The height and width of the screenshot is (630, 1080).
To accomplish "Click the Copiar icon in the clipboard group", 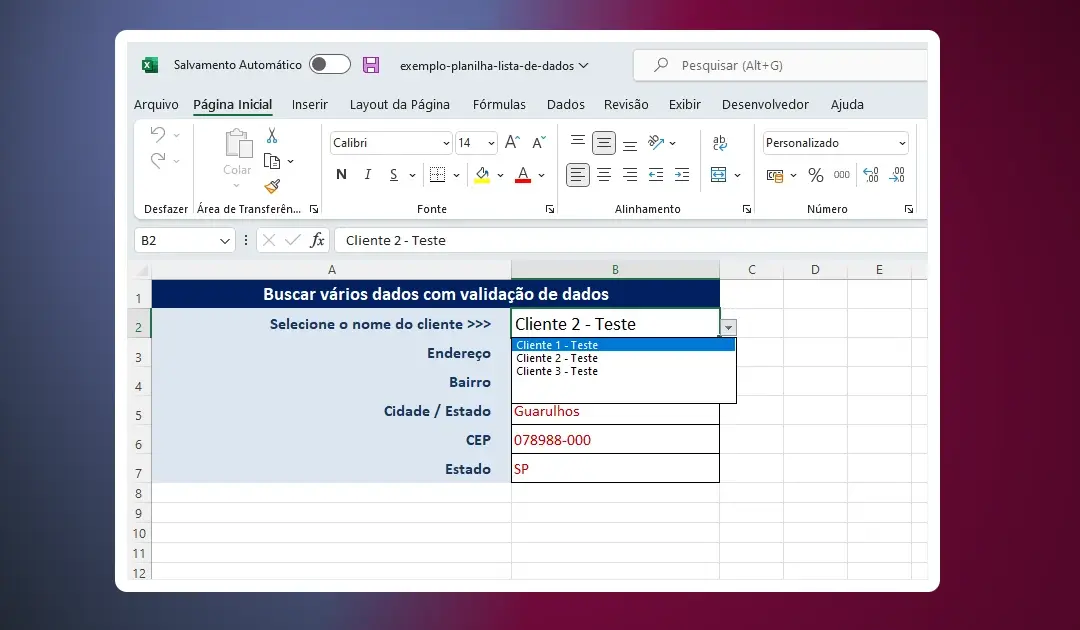I will pyautogui.click(x=272, y=162).
